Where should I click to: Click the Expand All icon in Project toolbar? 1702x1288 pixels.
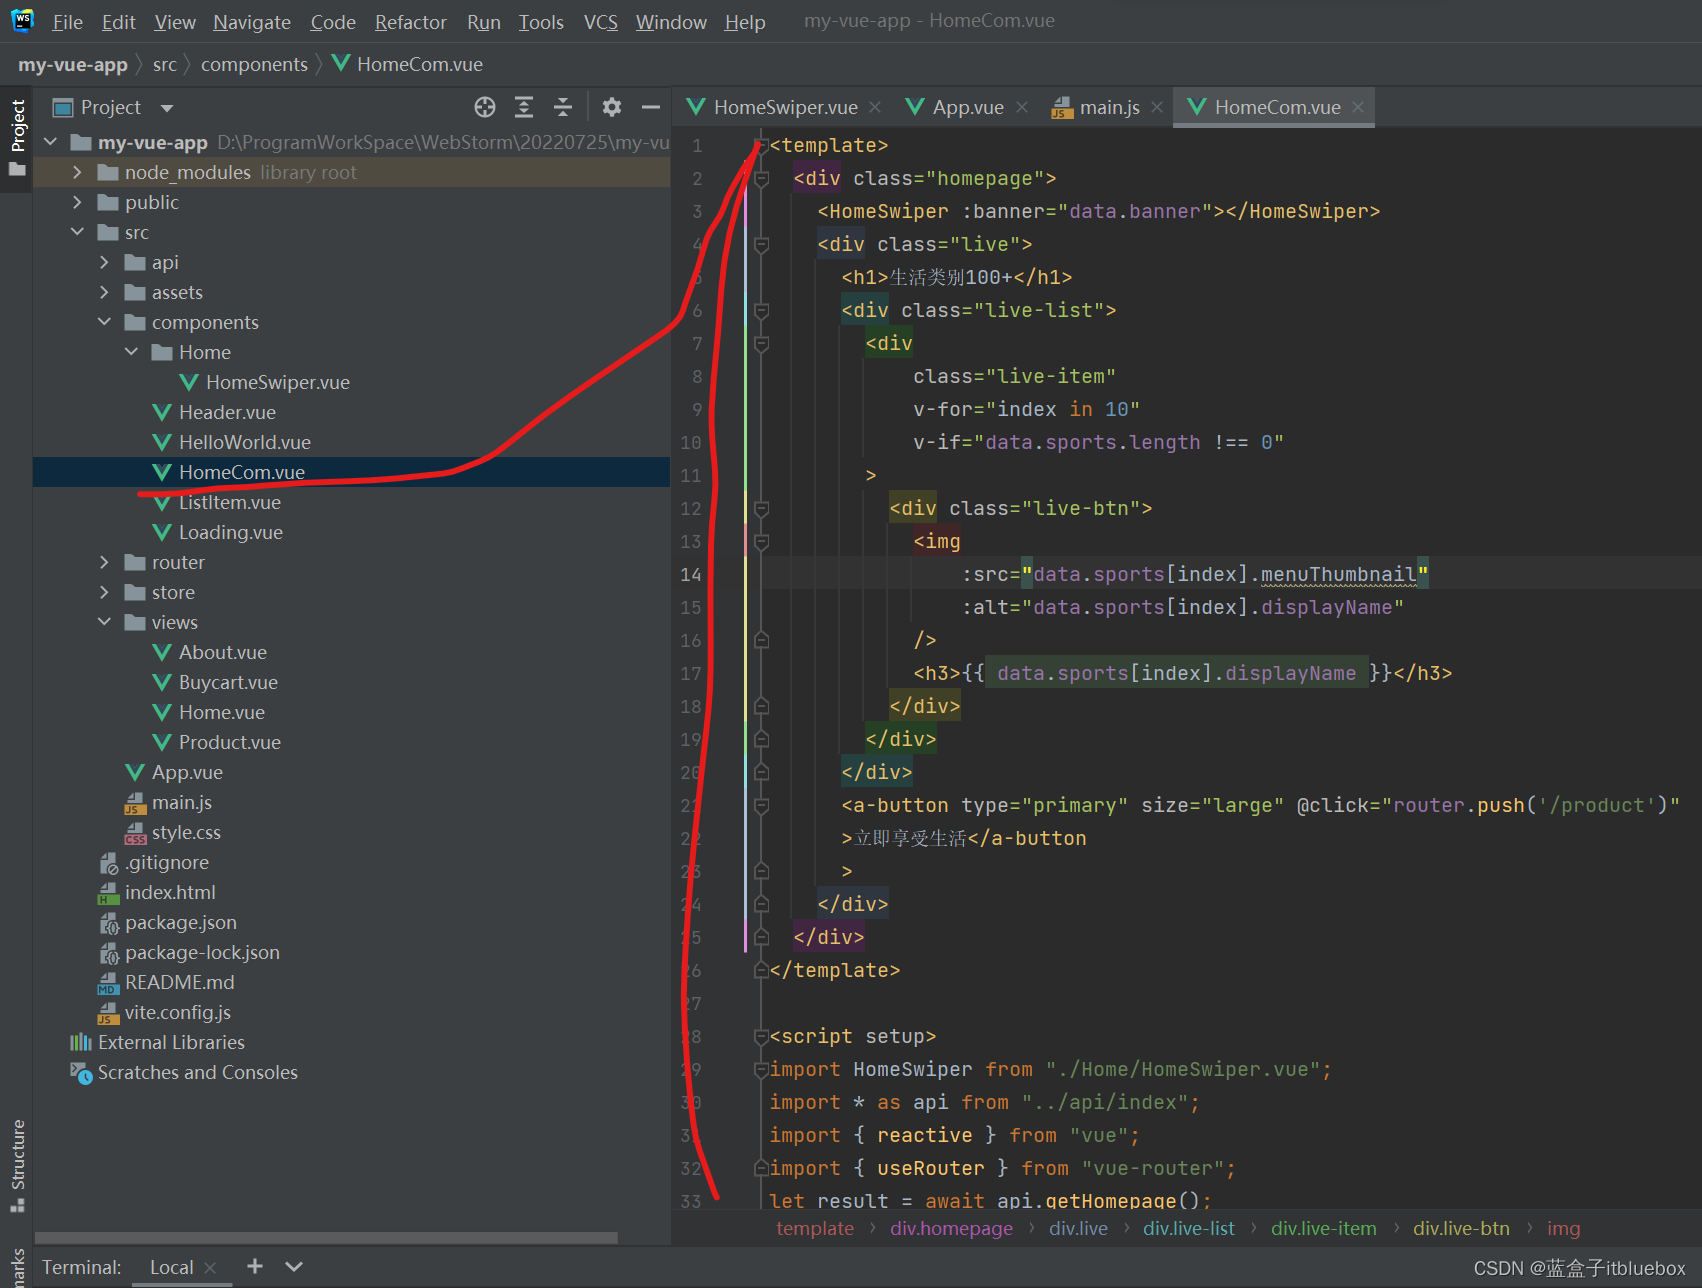click(x=524, y=107)
